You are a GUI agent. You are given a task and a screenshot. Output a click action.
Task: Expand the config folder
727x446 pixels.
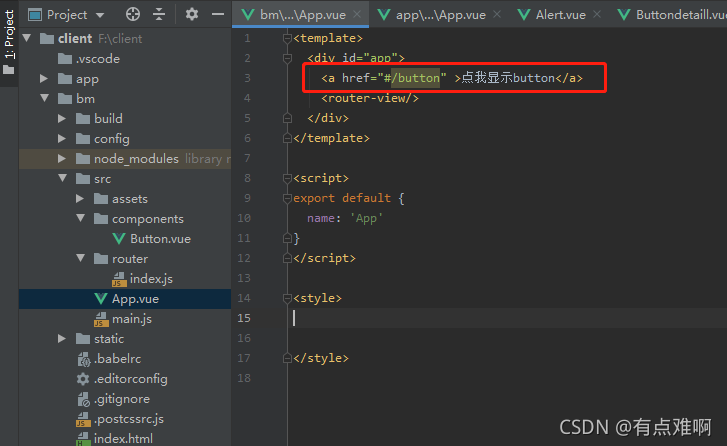(62, 138)
